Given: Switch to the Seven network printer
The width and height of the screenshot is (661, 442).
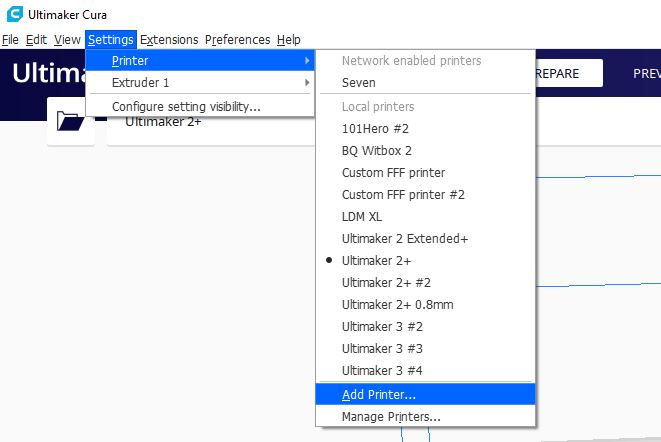Looking at the screenshot, I should pyautogui.click(x=359, y=83).
